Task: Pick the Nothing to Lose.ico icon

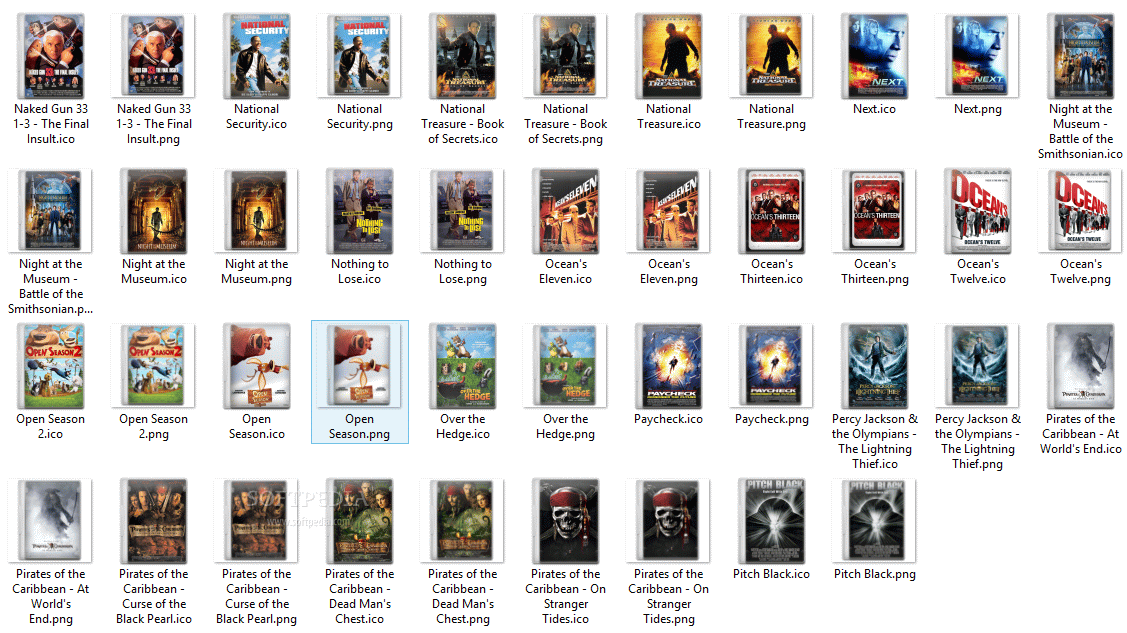Action: (359, 211)
